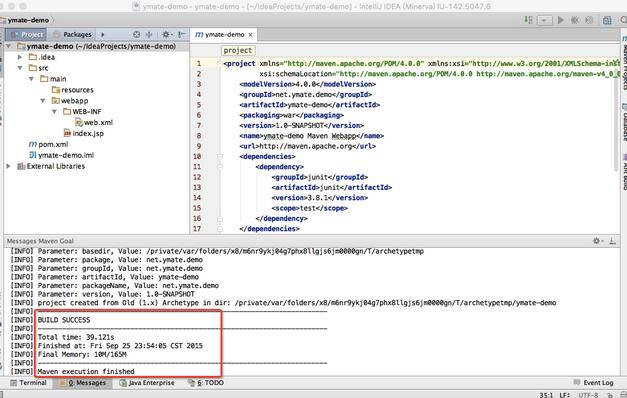Close the ymate-demo editor tab
The height and width of the screenshot is (398, 627).
tap(250, 35)
